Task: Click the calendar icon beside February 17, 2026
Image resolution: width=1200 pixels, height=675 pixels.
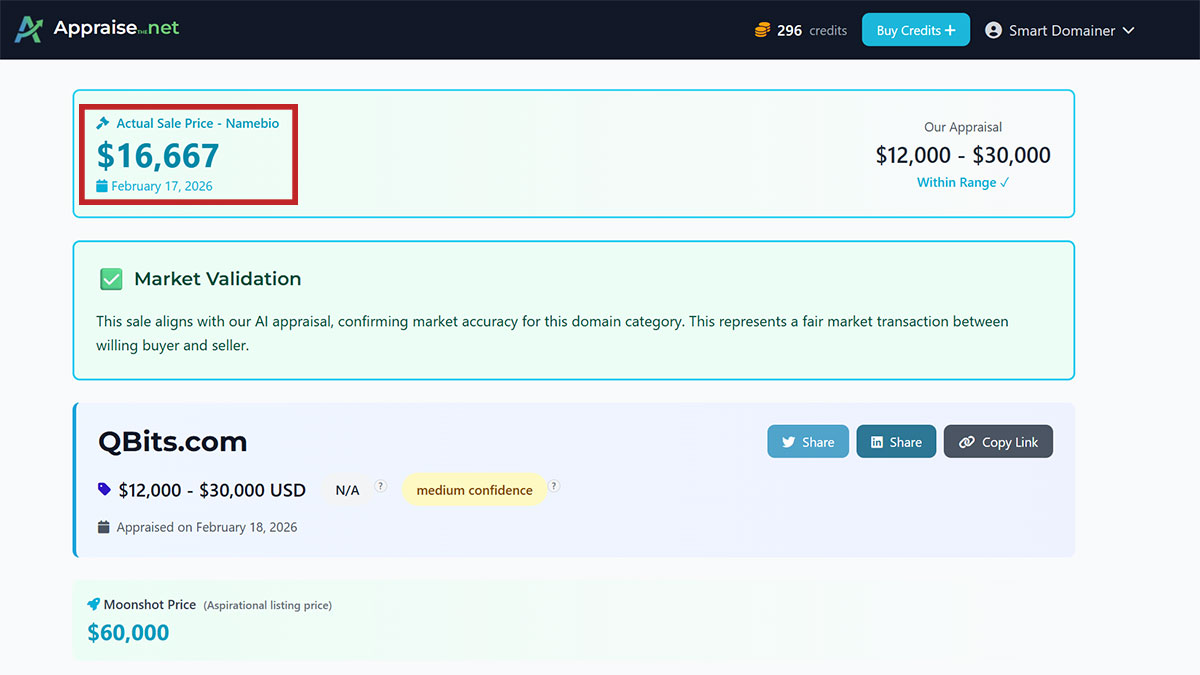Action: 102,186
